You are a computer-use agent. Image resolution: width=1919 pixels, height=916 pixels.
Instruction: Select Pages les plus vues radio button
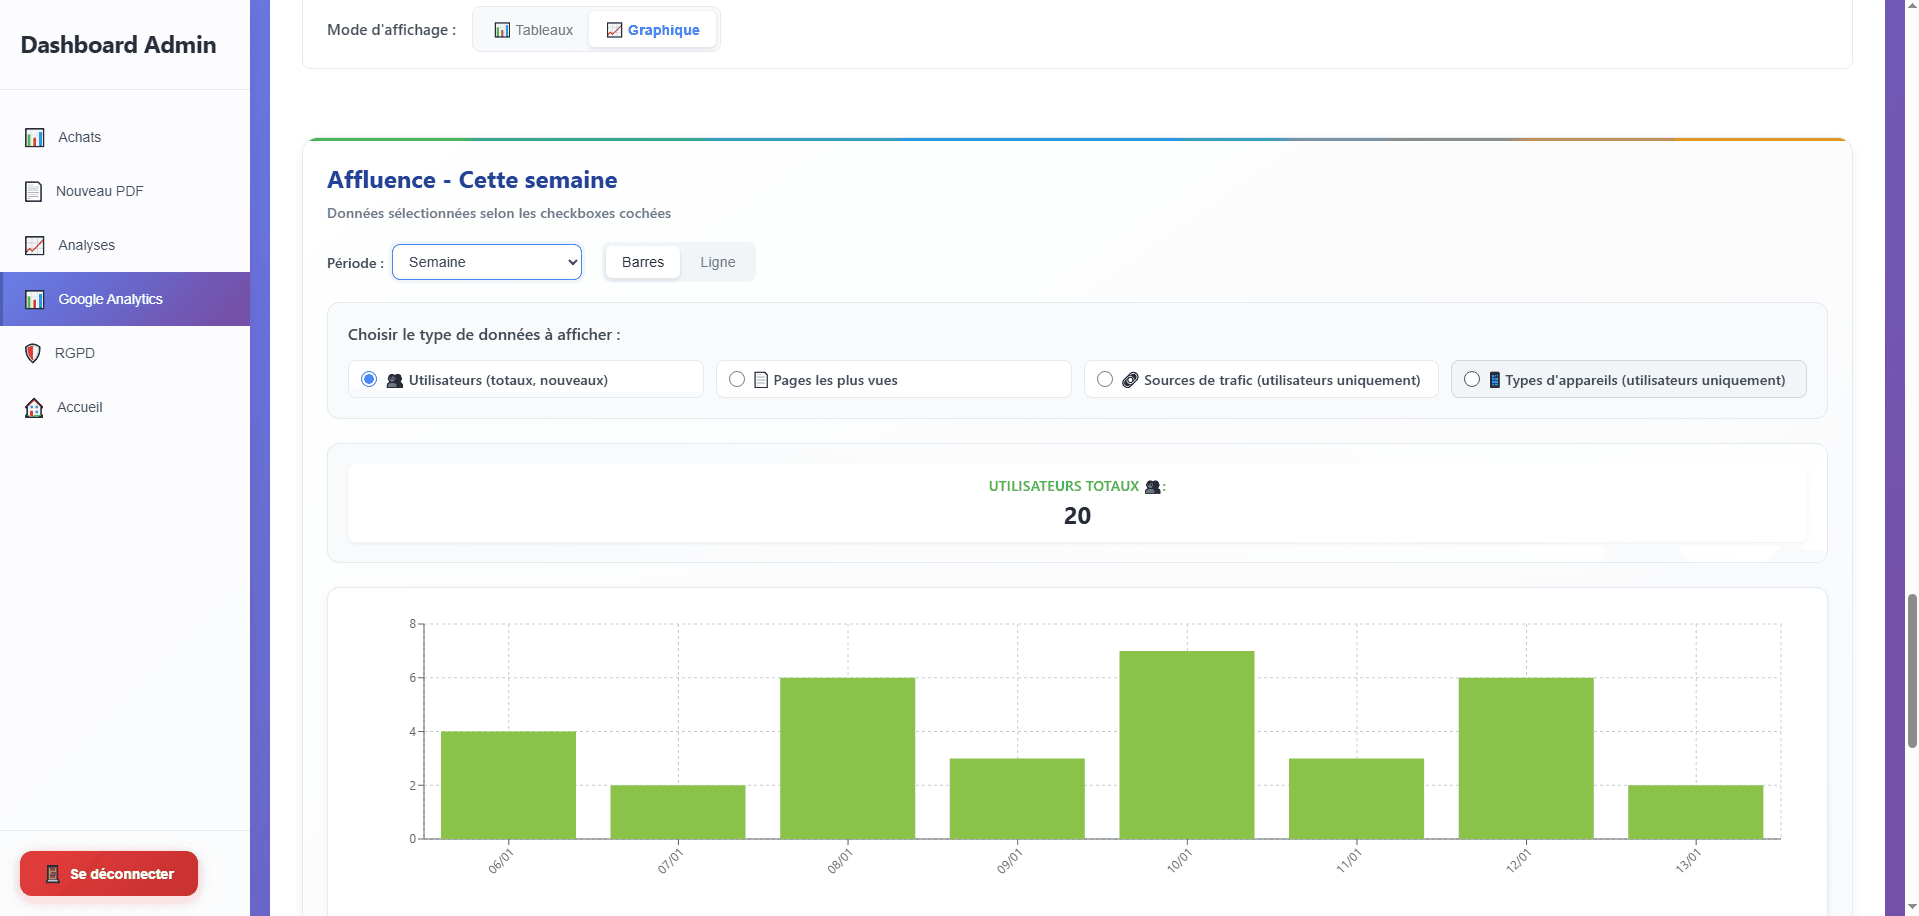[737, 379]
